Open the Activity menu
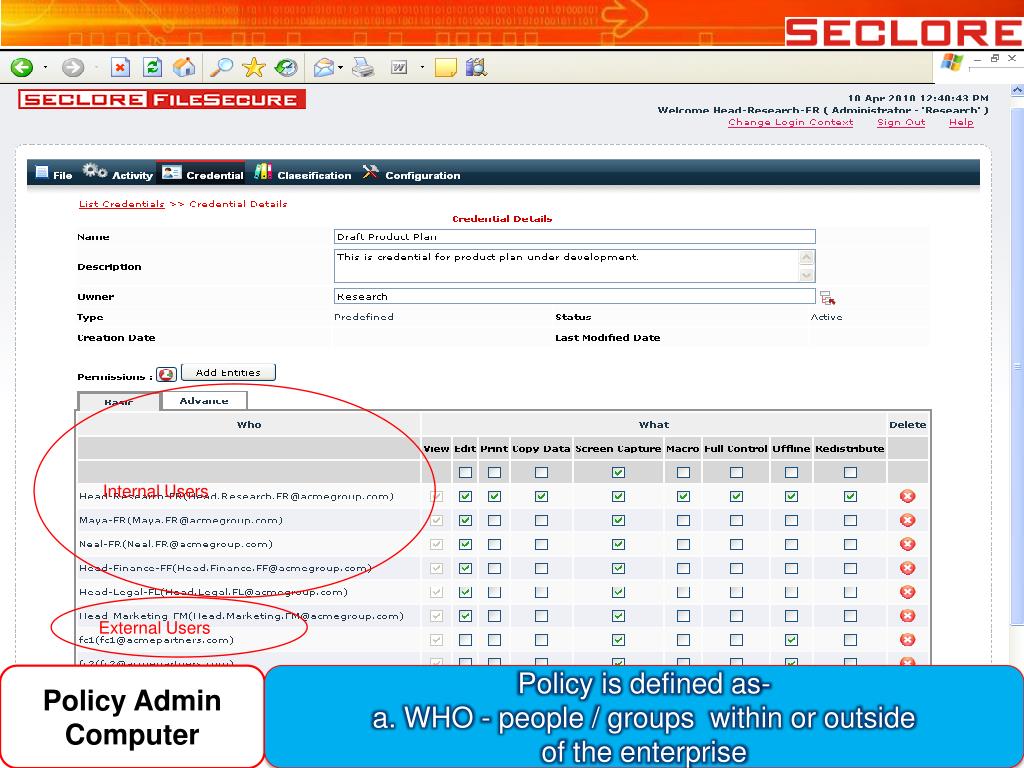The width and height of the screenshot is (1024, 768). (x=118, y=174)
